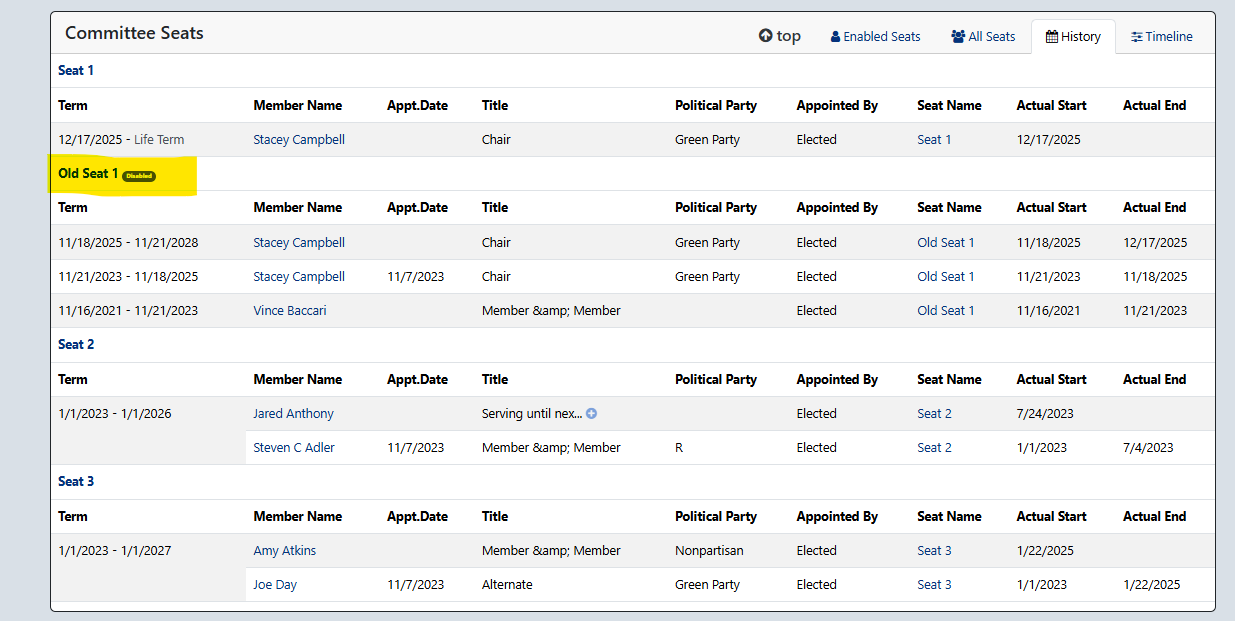This screenshot has height=621, width=1235.
Task: Click the term '11/16/2021 - 11/21/2023'
Action: (128, 311)
